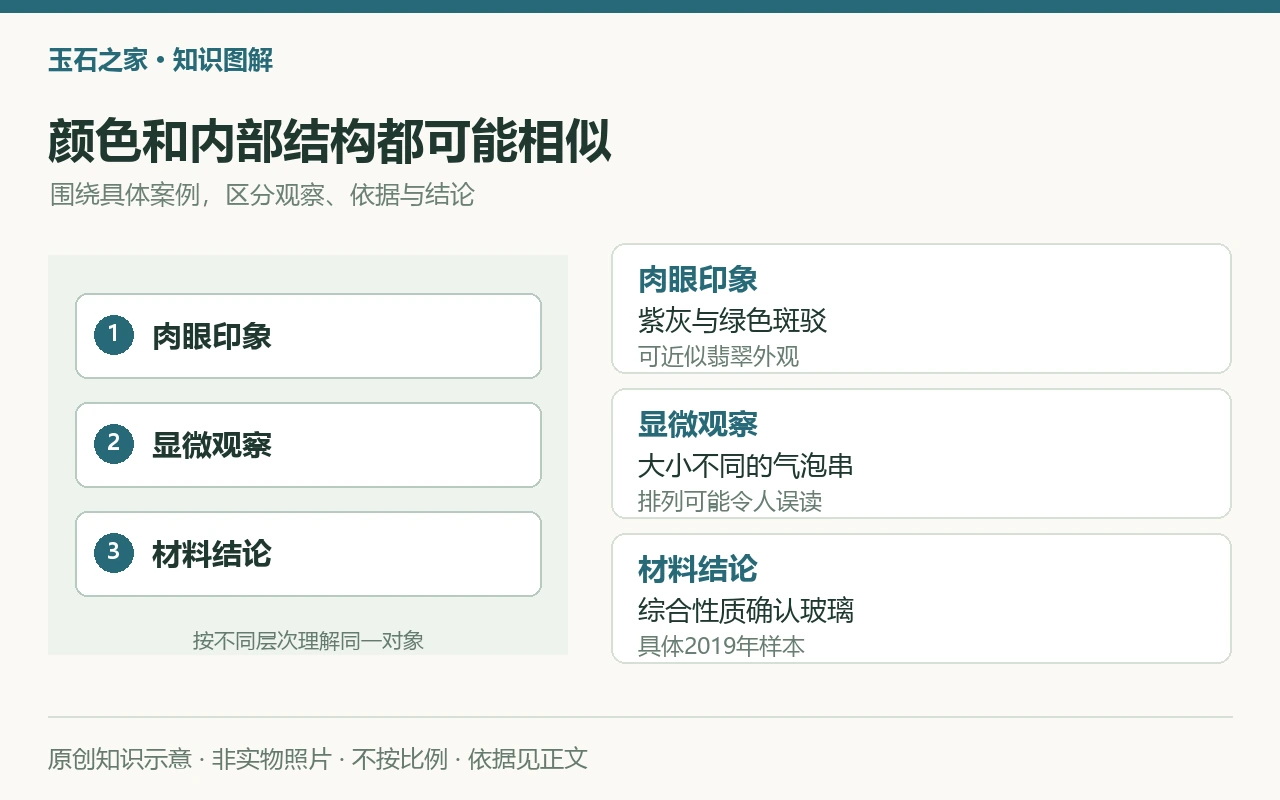Select the footer text "非实物照片"
This screenshot has height=800, width=1280.
pyautogui.click(x=271, y=759)
